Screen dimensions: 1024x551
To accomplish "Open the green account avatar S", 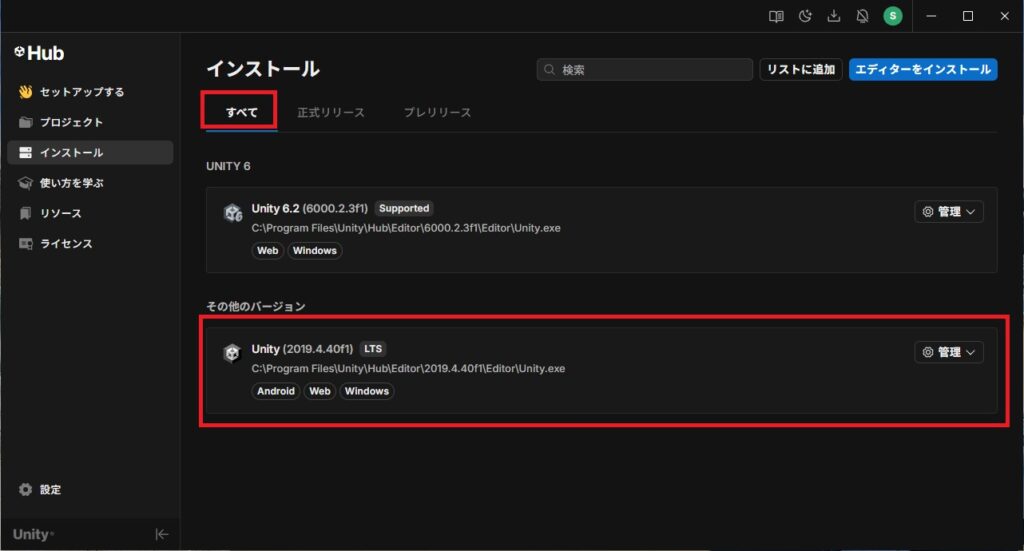I will pos(893,16).
